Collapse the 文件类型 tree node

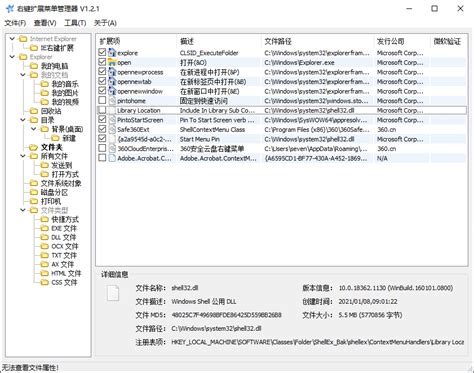pyautogui.click(x=23, y=210)
